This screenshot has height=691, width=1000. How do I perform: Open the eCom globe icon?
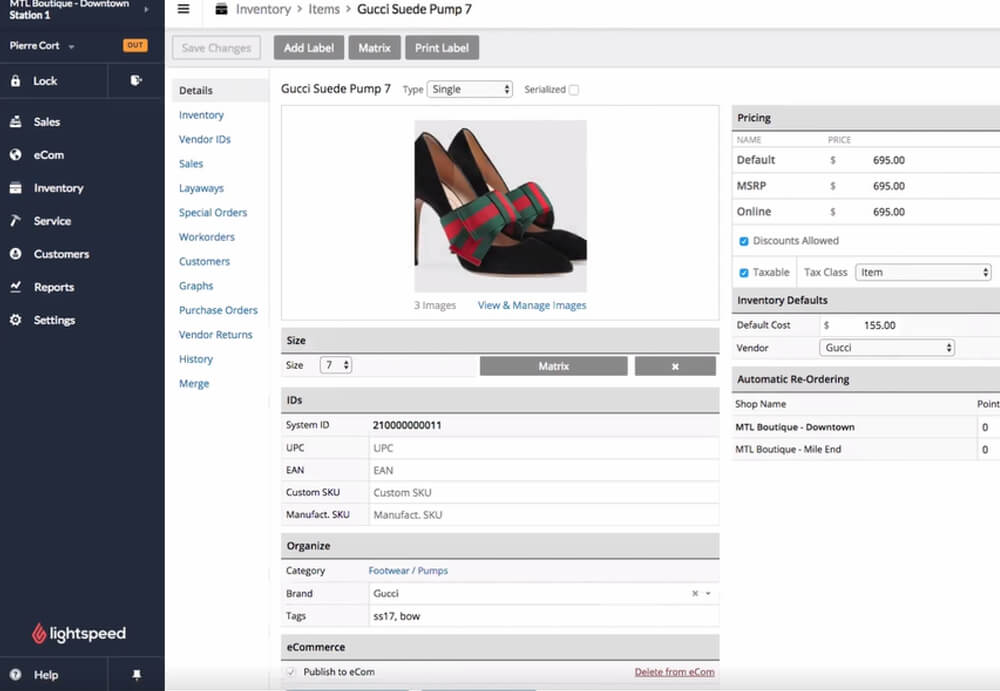click(x=16, y=154)
